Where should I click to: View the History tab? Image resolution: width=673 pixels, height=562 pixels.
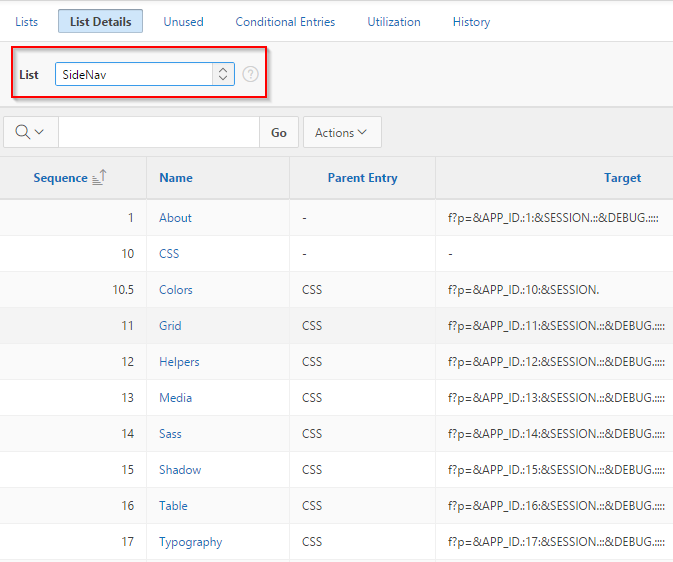pos(471,22)
